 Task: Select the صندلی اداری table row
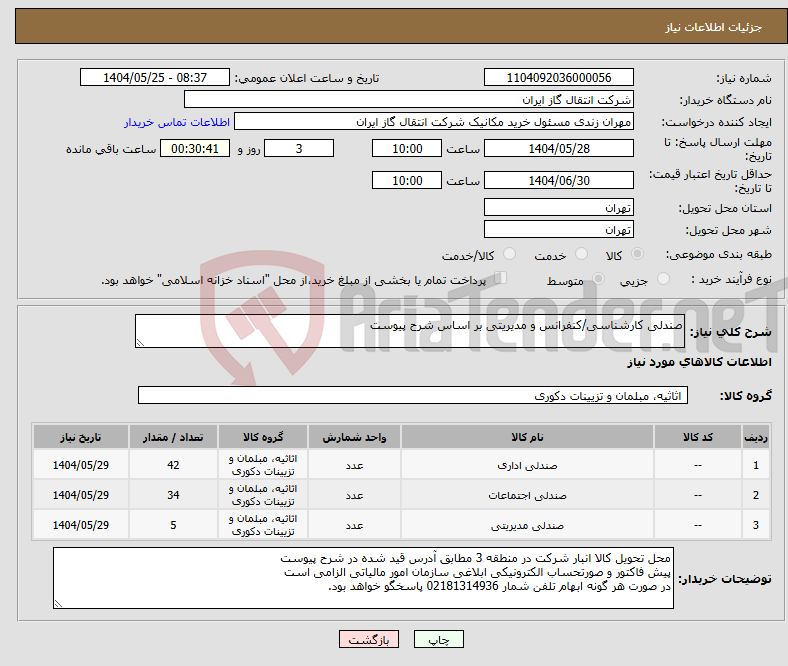click(527, 465)
